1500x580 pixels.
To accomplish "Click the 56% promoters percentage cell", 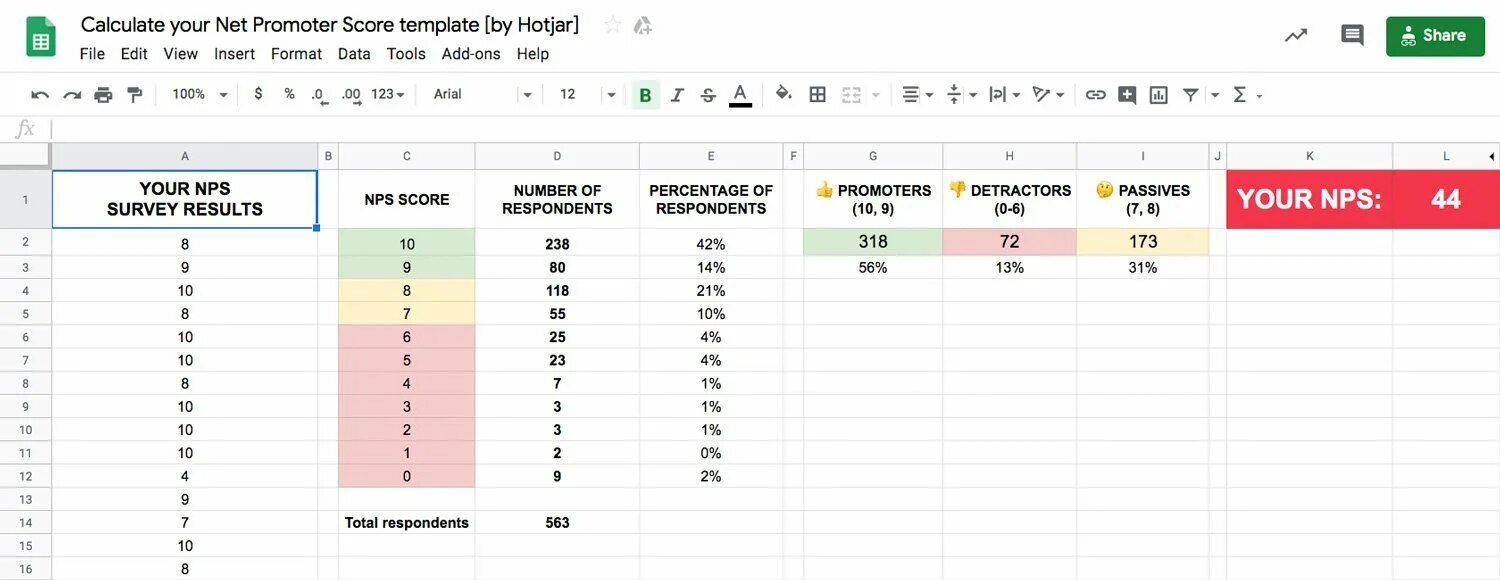I will 873,267.
